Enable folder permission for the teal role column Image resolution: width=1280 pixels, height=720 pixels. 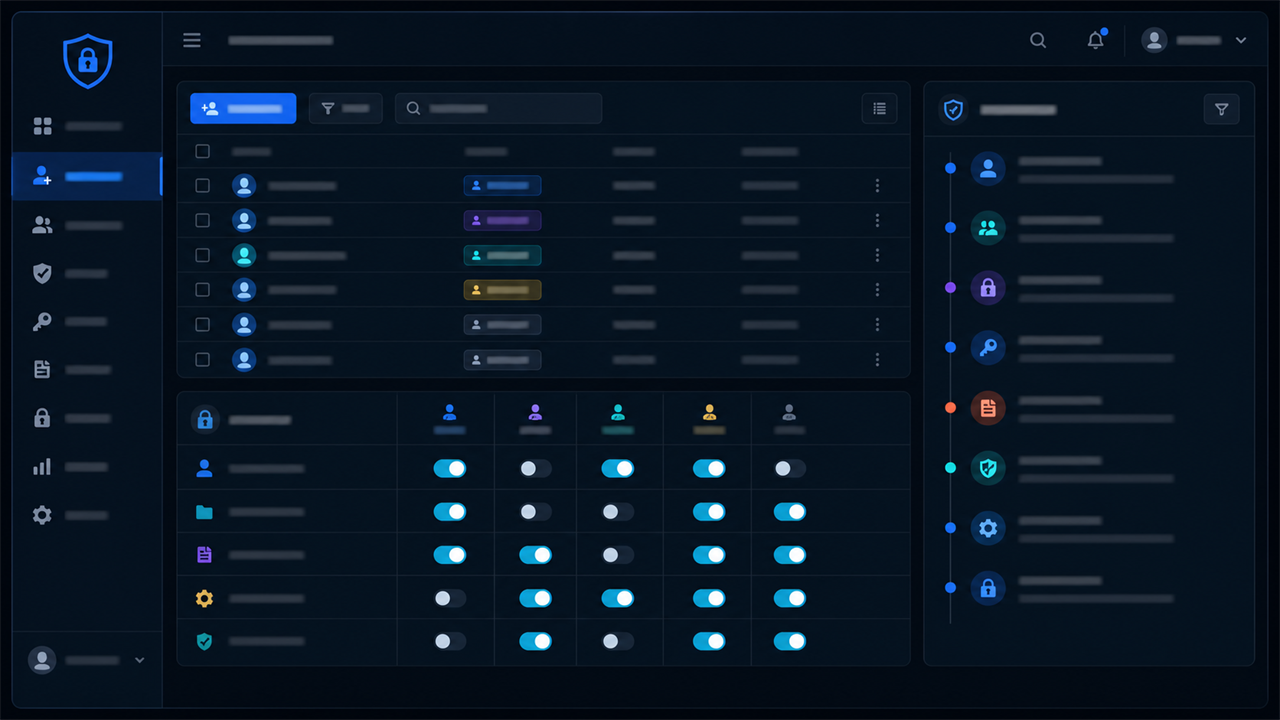pyautogui.click(x=617, y=511)
